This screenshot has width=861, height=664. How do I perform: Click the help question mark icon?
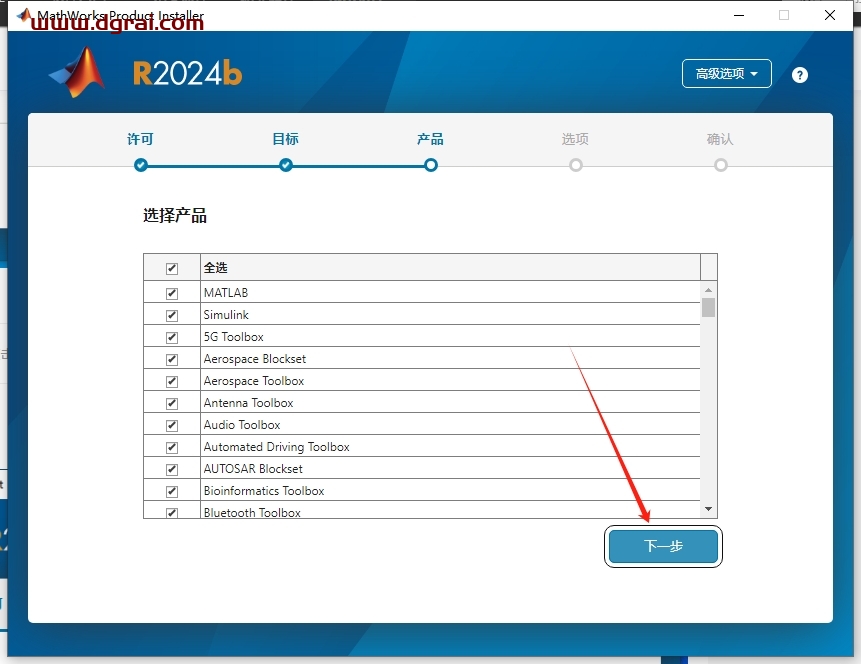799,75
